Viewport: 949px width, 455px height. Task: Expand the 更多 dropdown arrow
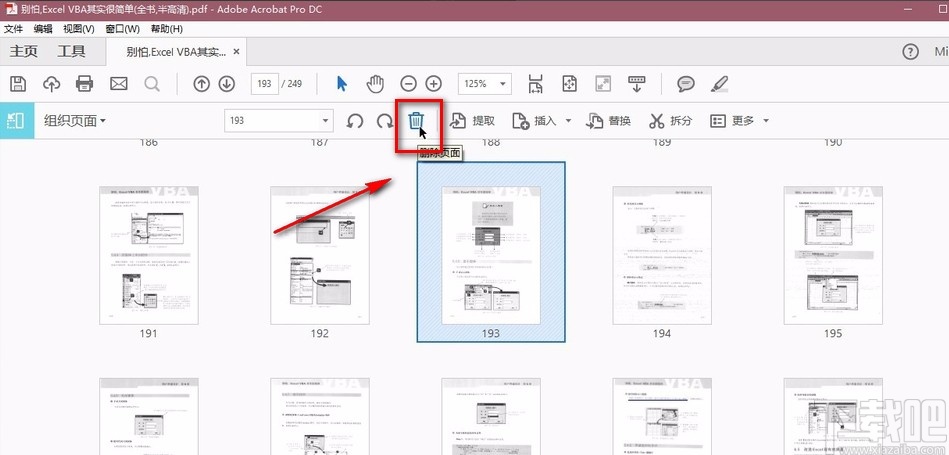(x=766, y=121)
